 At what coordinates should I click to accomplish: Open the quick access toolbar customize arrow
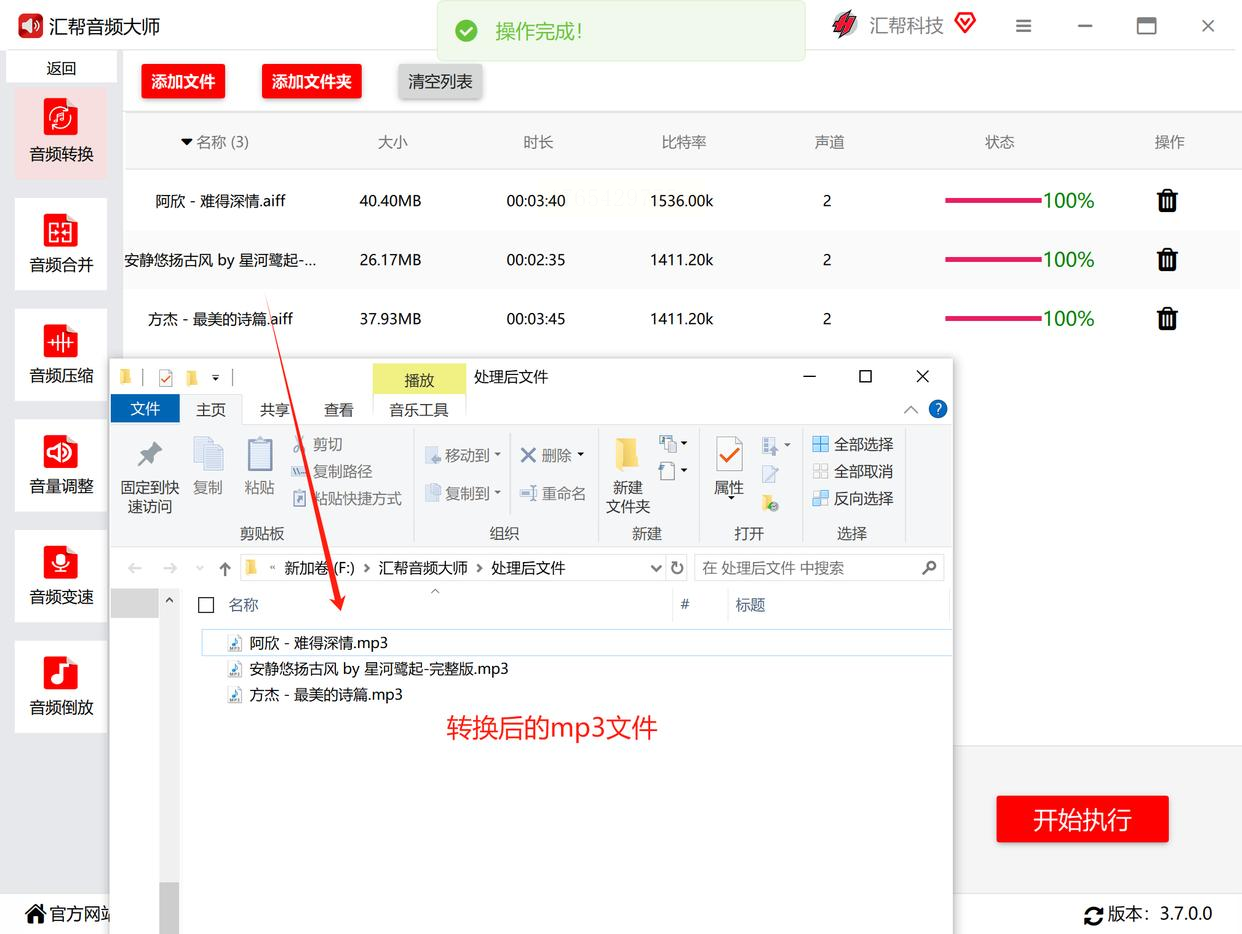pyautogui.click(x=215, y=378)
